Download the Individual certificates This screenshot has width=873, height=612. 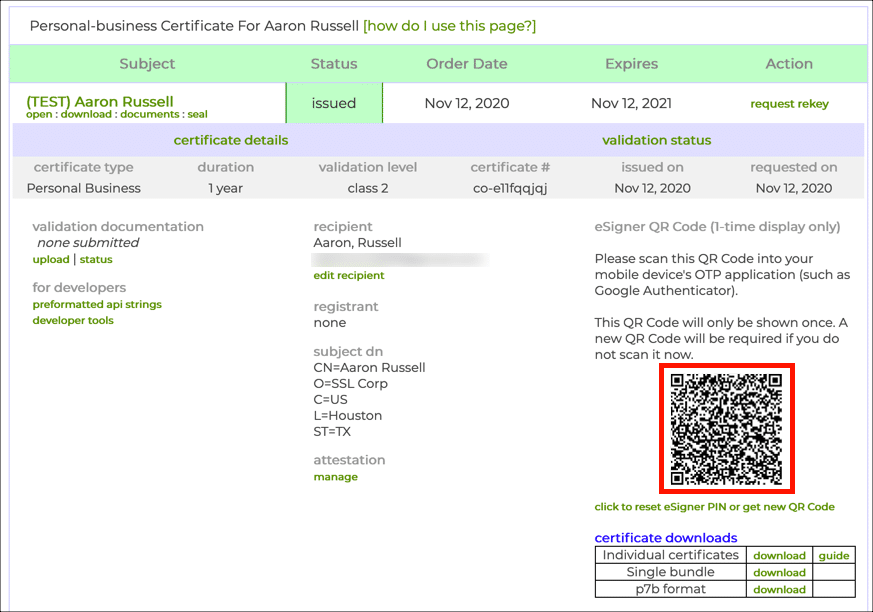[779, 556]
